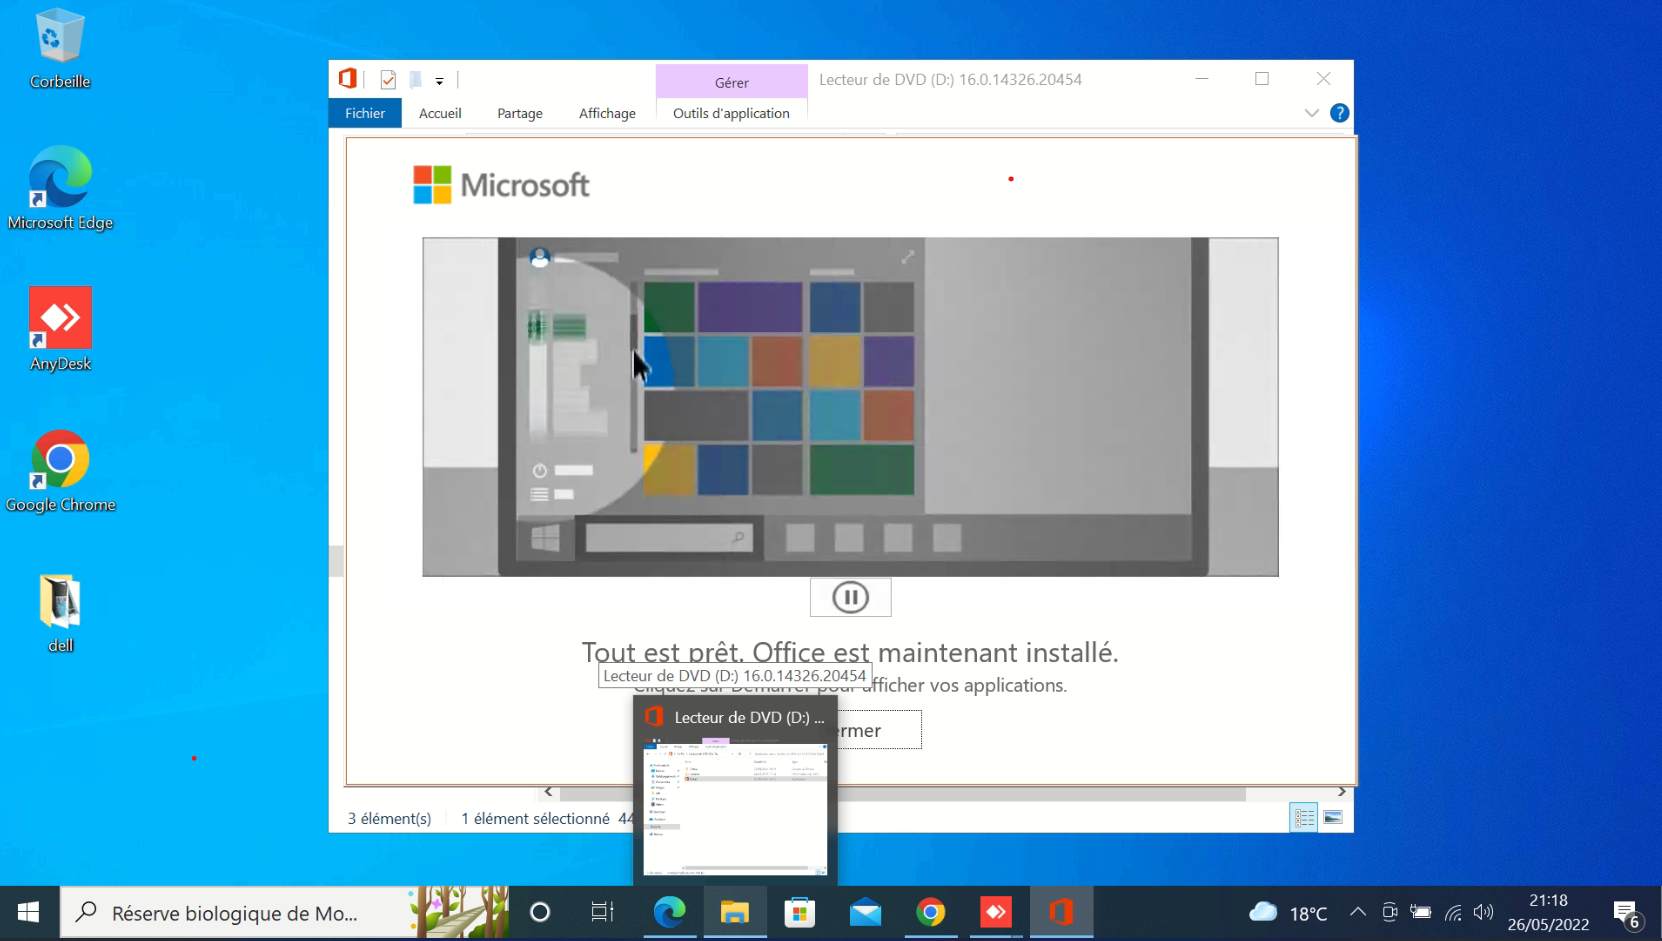Click the taskbar preview thumbnail of Lecteur de DVD
Screen dimensions: 1662x941
[x=735, y=807]
